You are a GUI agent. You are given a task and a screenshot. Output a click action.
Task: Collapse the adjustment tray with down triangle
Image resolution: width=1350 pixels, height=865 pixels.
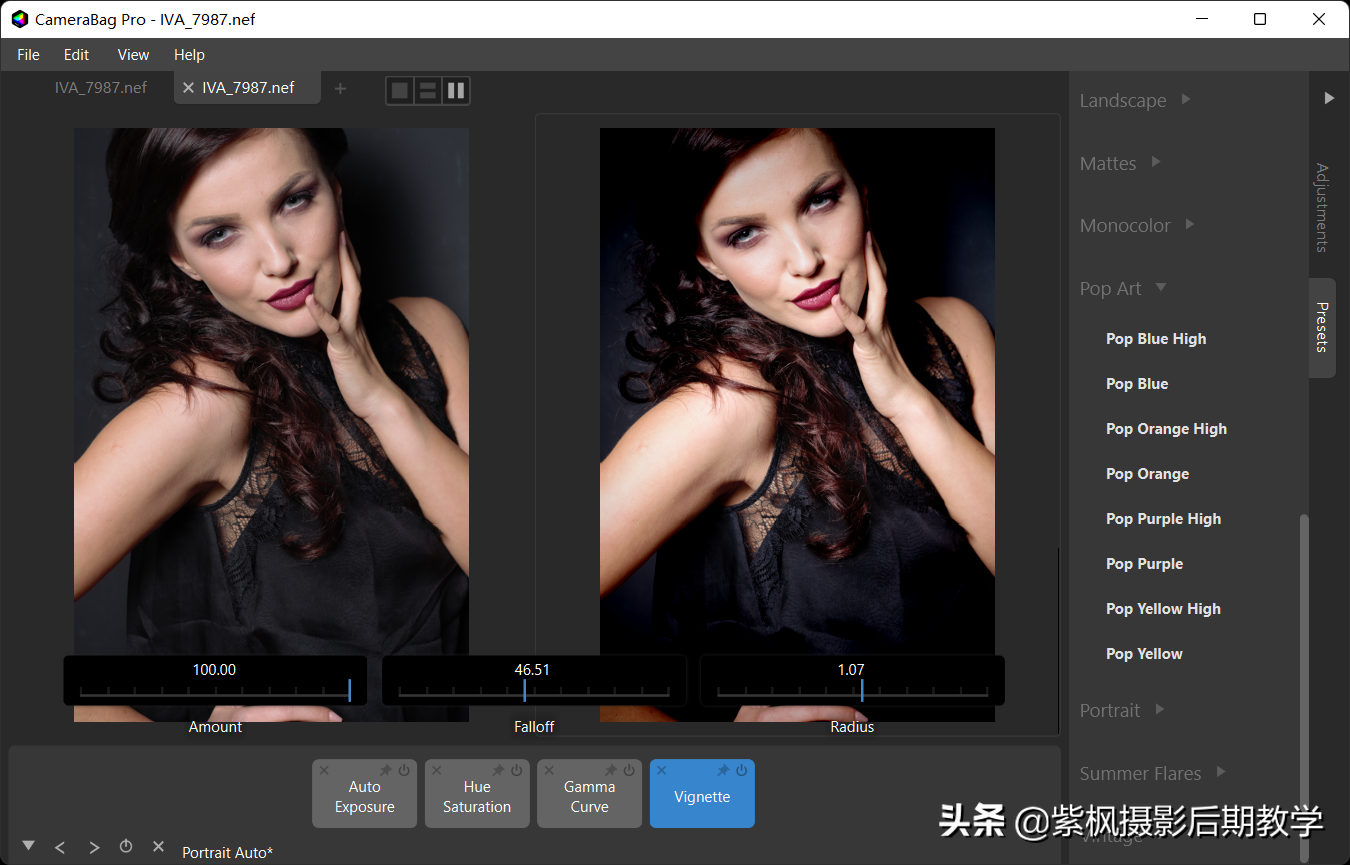[x=28, y=846]
